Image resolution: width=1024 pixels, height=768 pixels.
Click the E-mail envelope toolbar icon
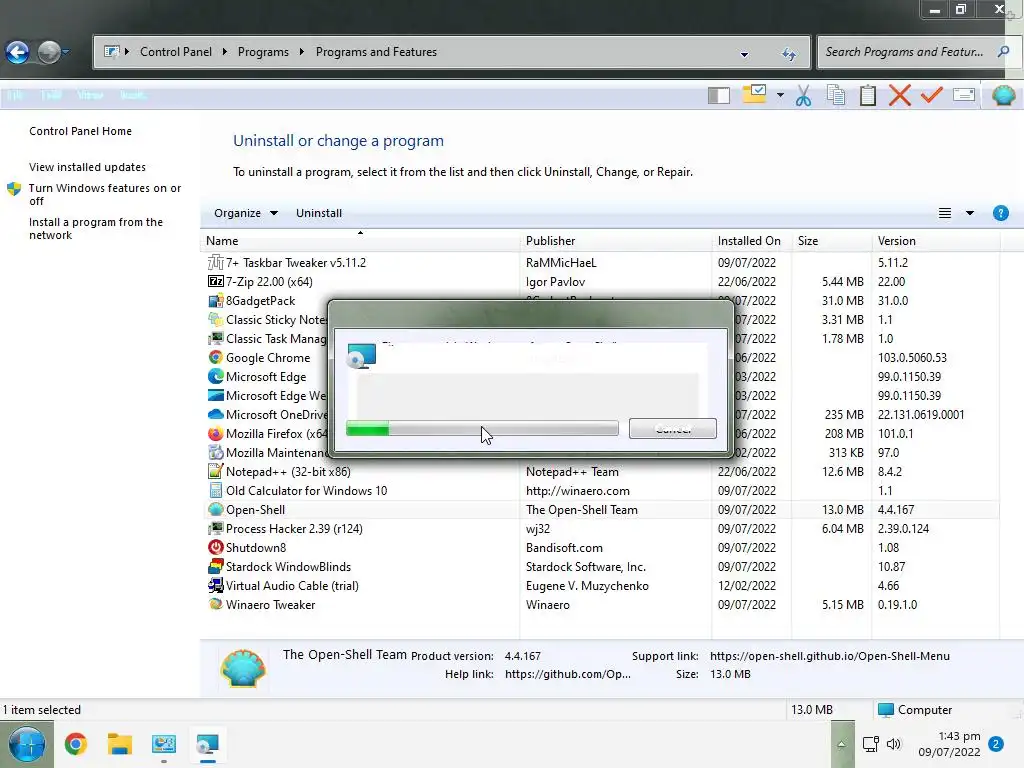coord(964,95)
